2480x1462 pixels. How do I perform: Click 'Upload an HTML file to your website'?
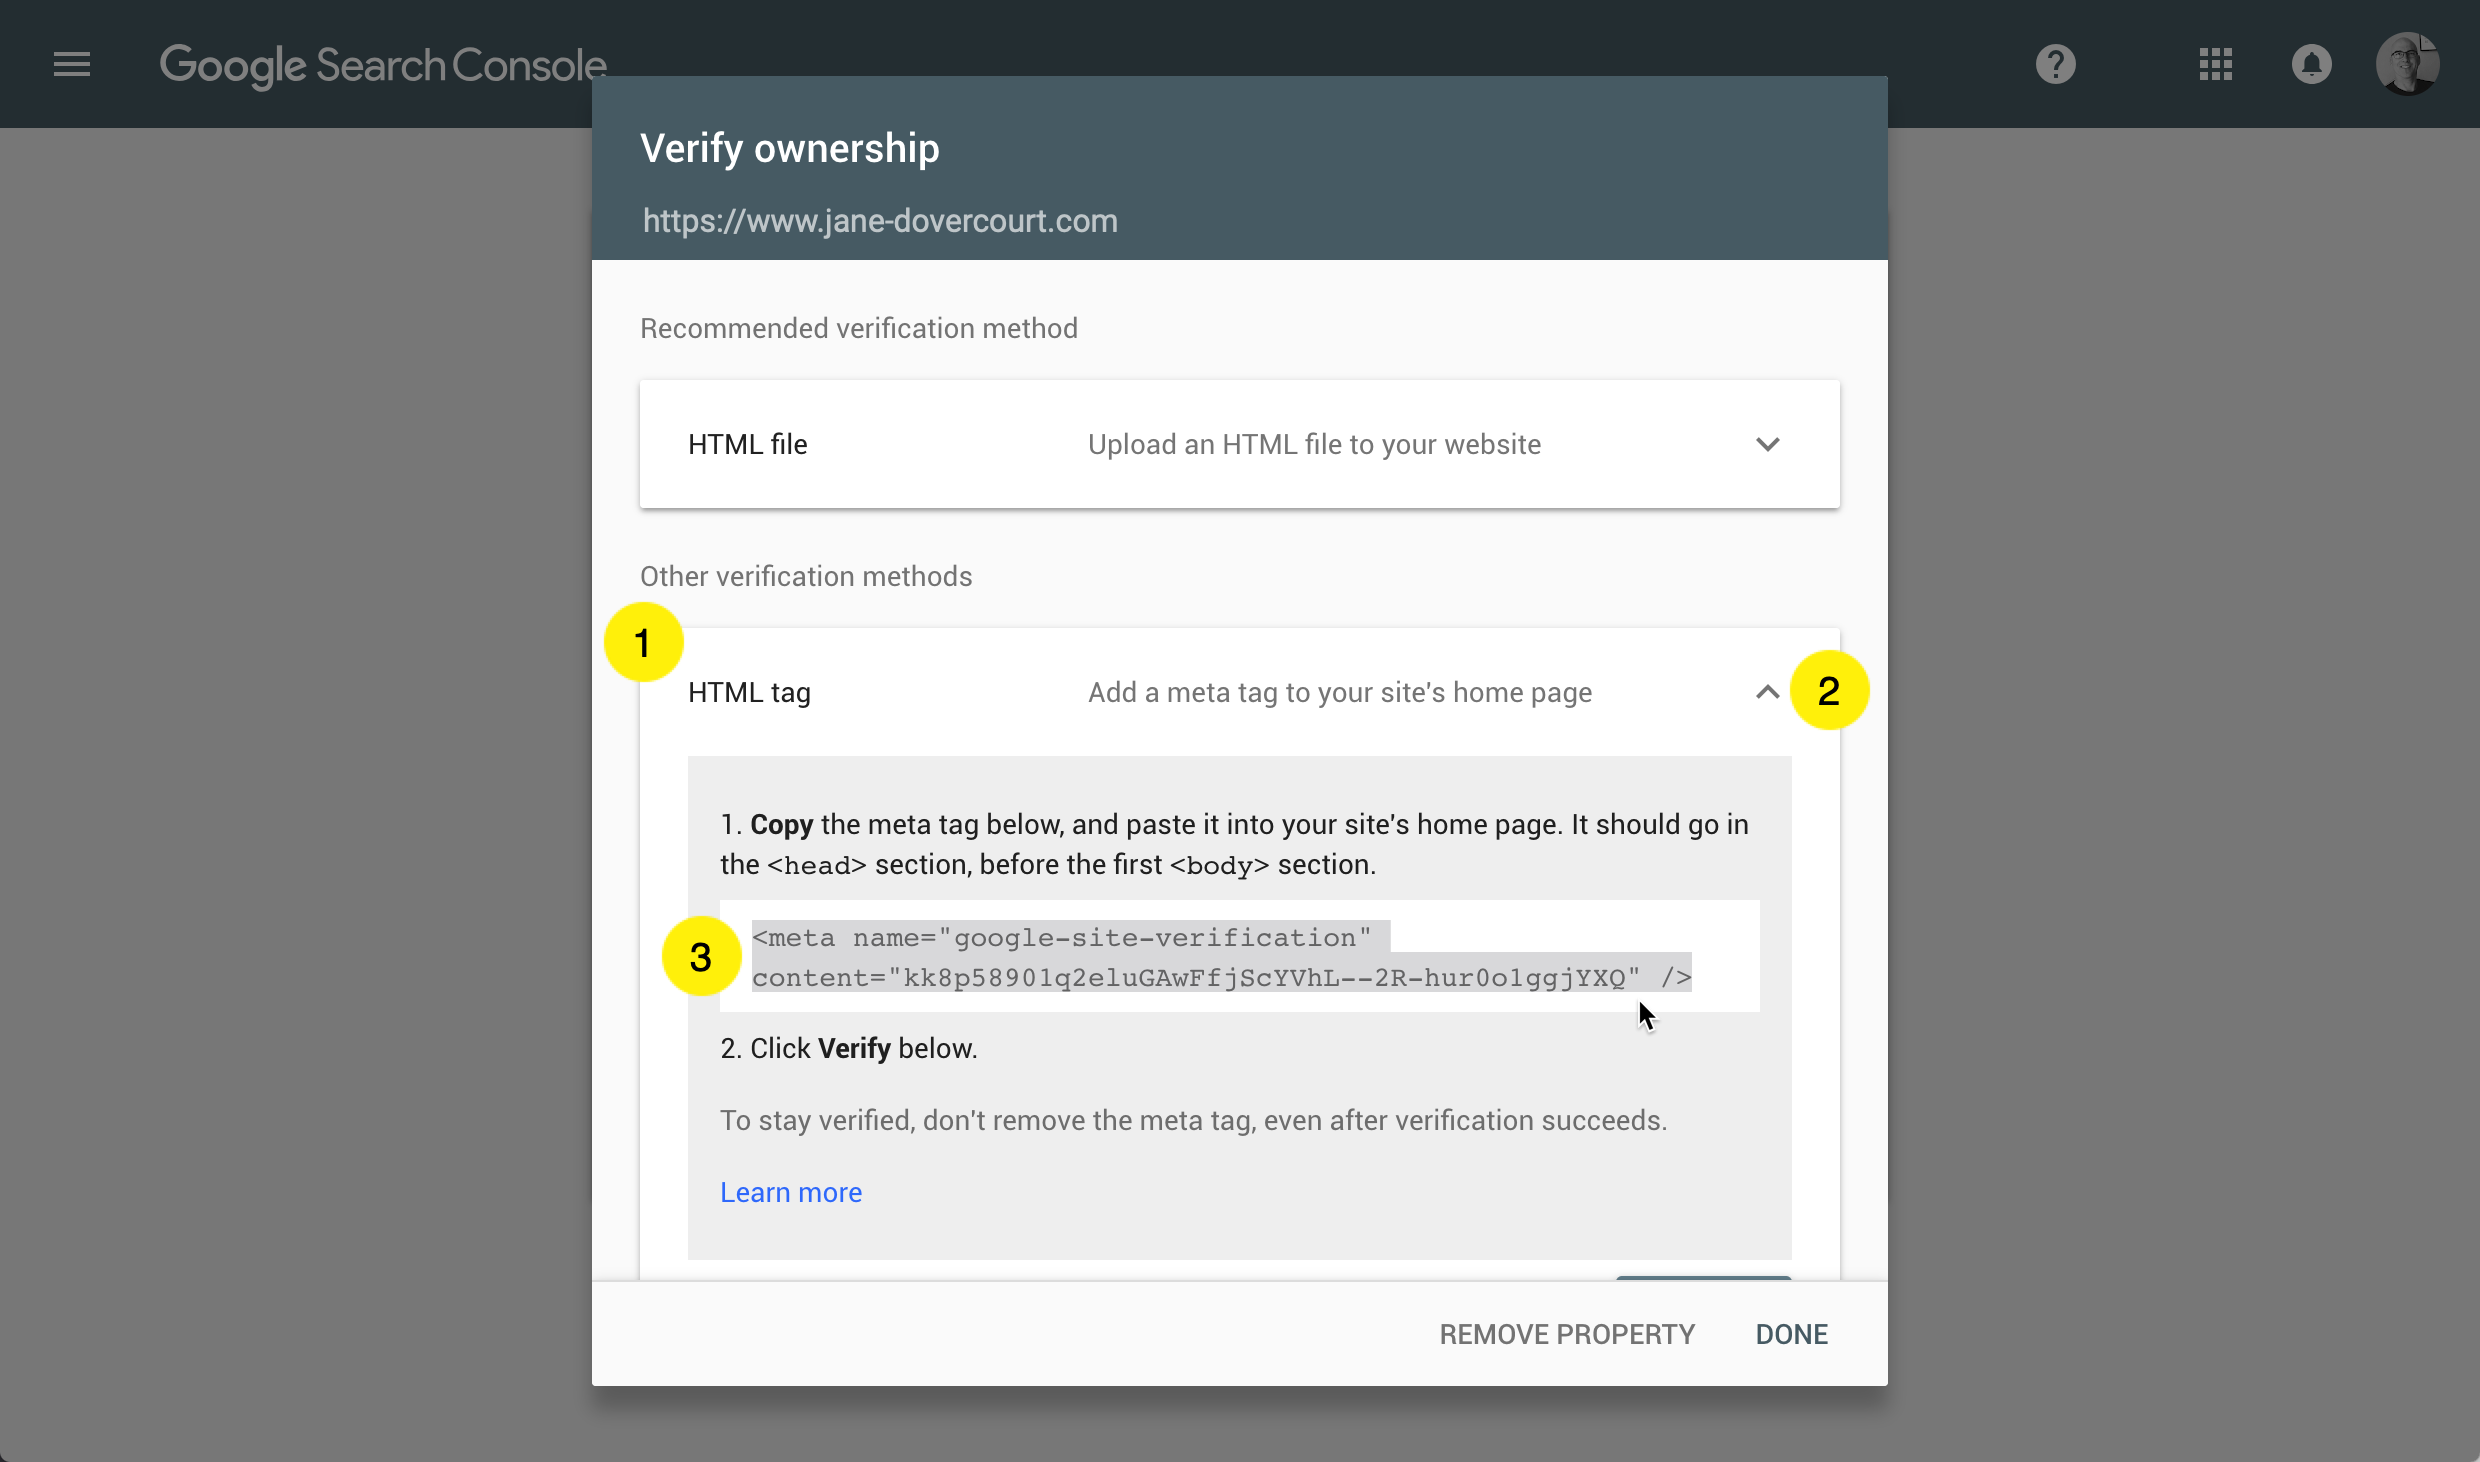click(1314, 444)
